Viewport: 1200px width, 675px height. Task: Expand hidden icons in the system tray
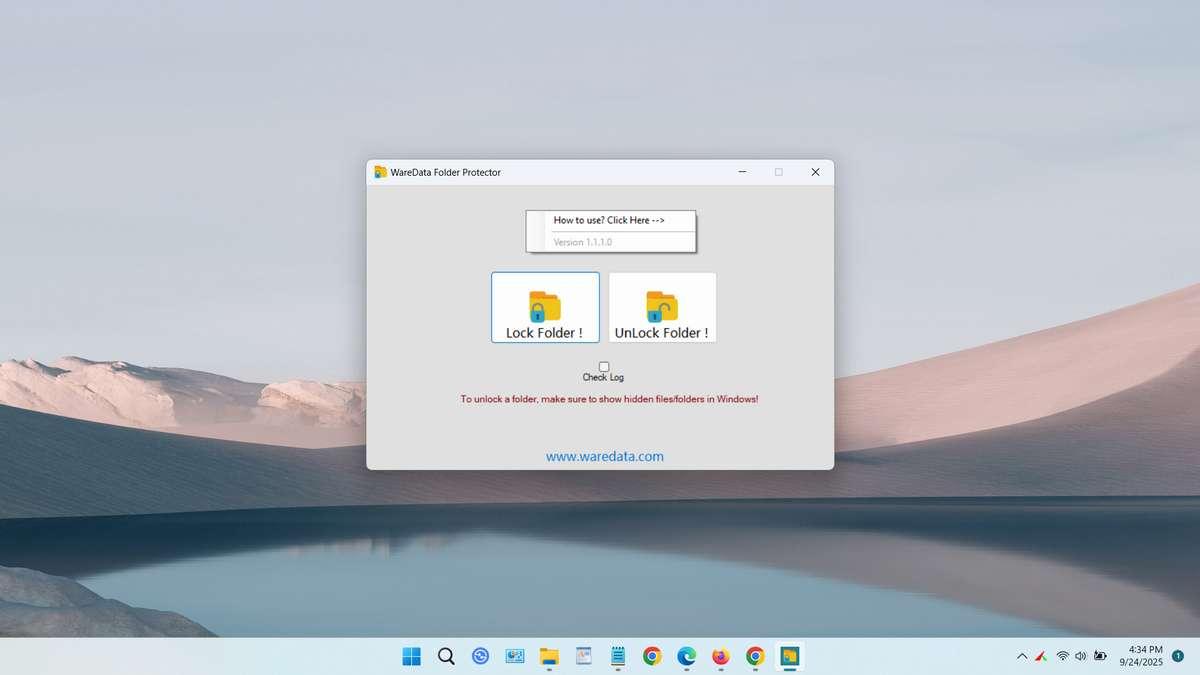(1022, 656)
